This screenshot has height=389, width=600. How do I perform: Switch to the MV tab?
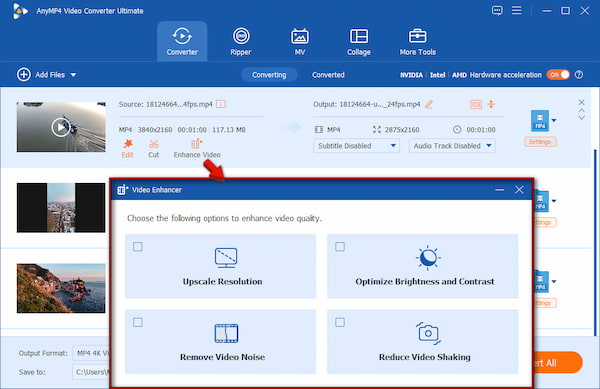coord(300,41)
